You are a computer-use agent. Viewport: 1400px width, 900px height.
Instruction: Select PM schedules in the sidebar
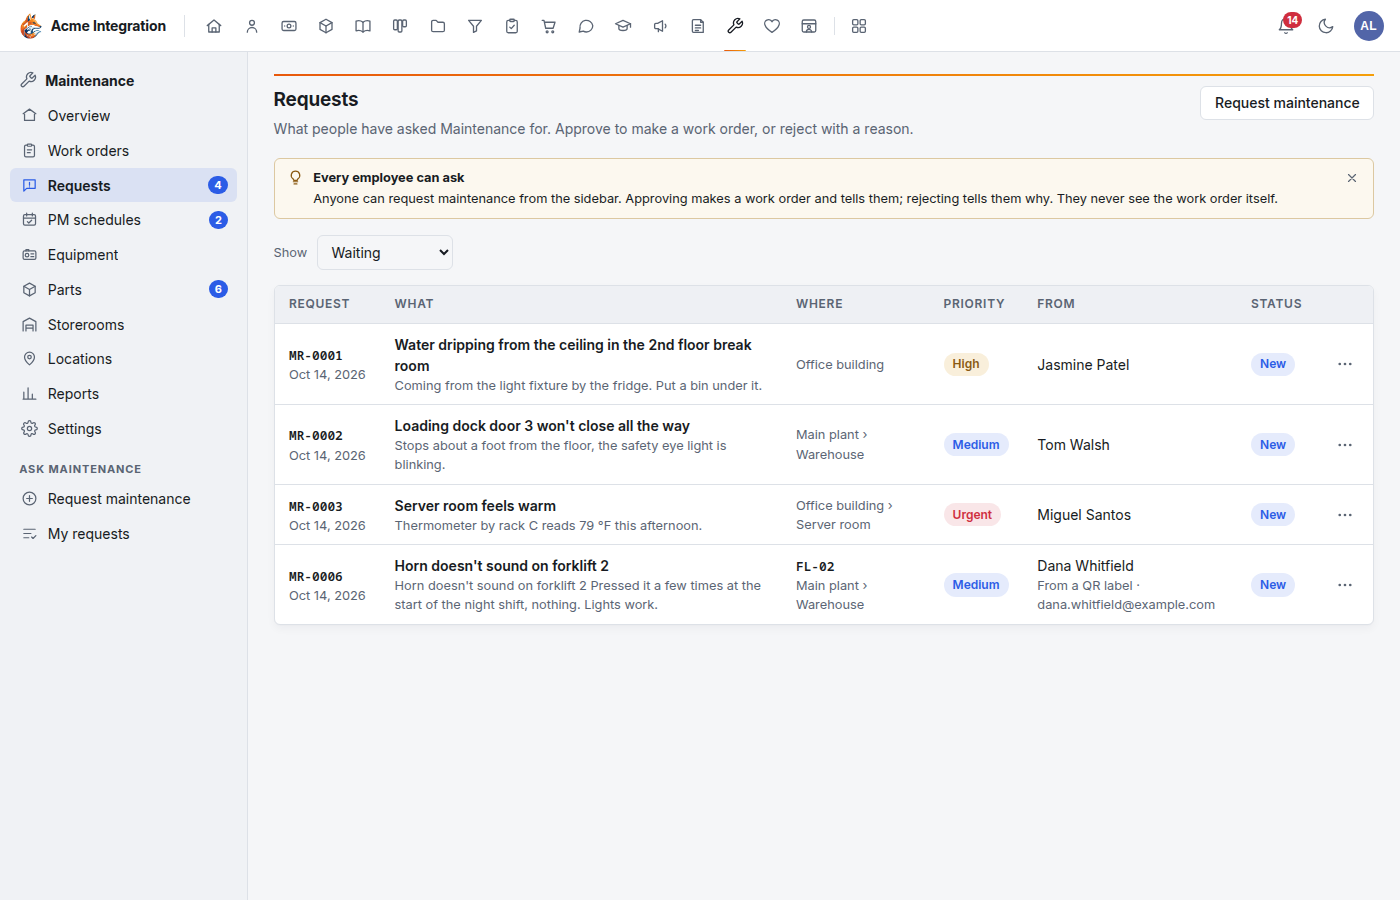[124, 220]
